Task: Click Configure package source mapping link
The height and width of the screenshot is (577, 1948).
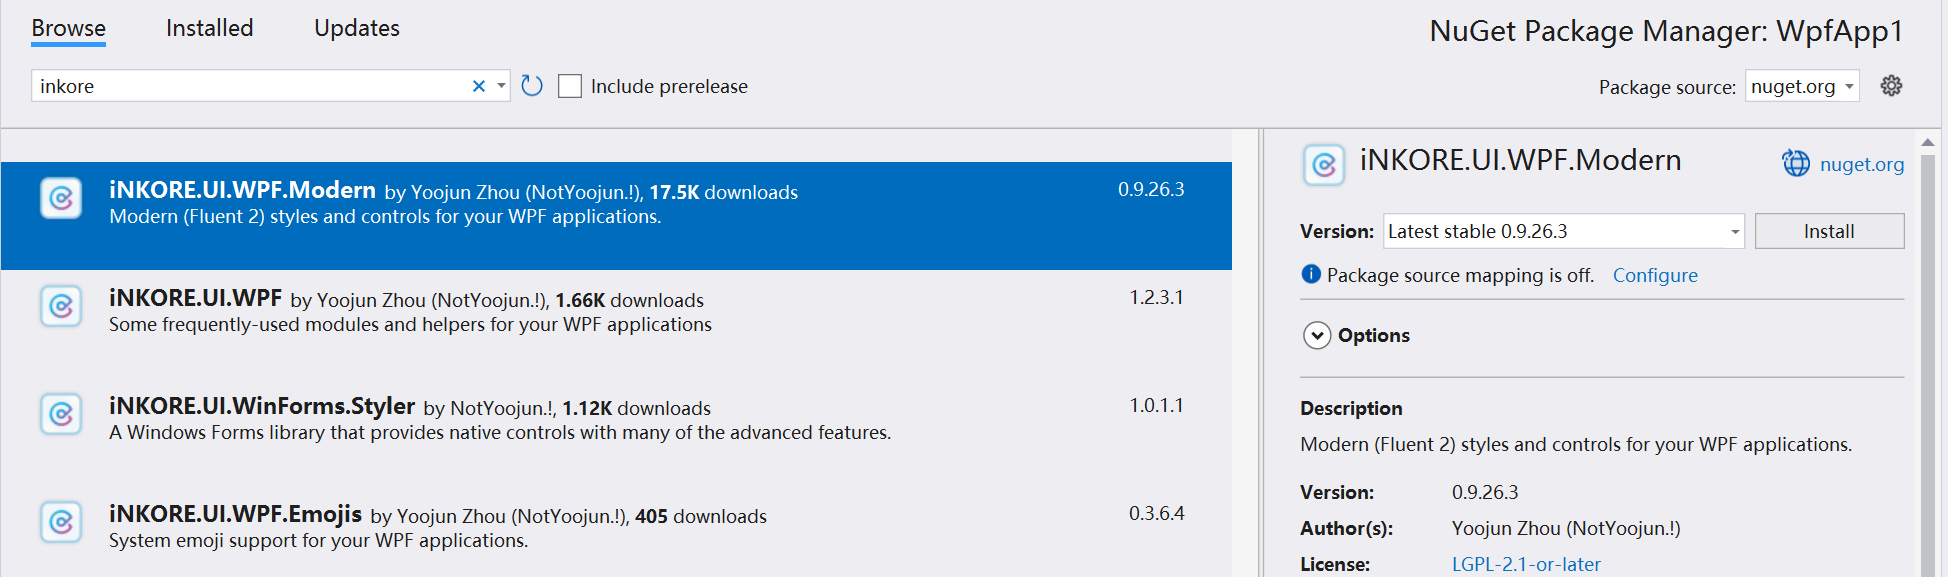Action: (1655, 275)
